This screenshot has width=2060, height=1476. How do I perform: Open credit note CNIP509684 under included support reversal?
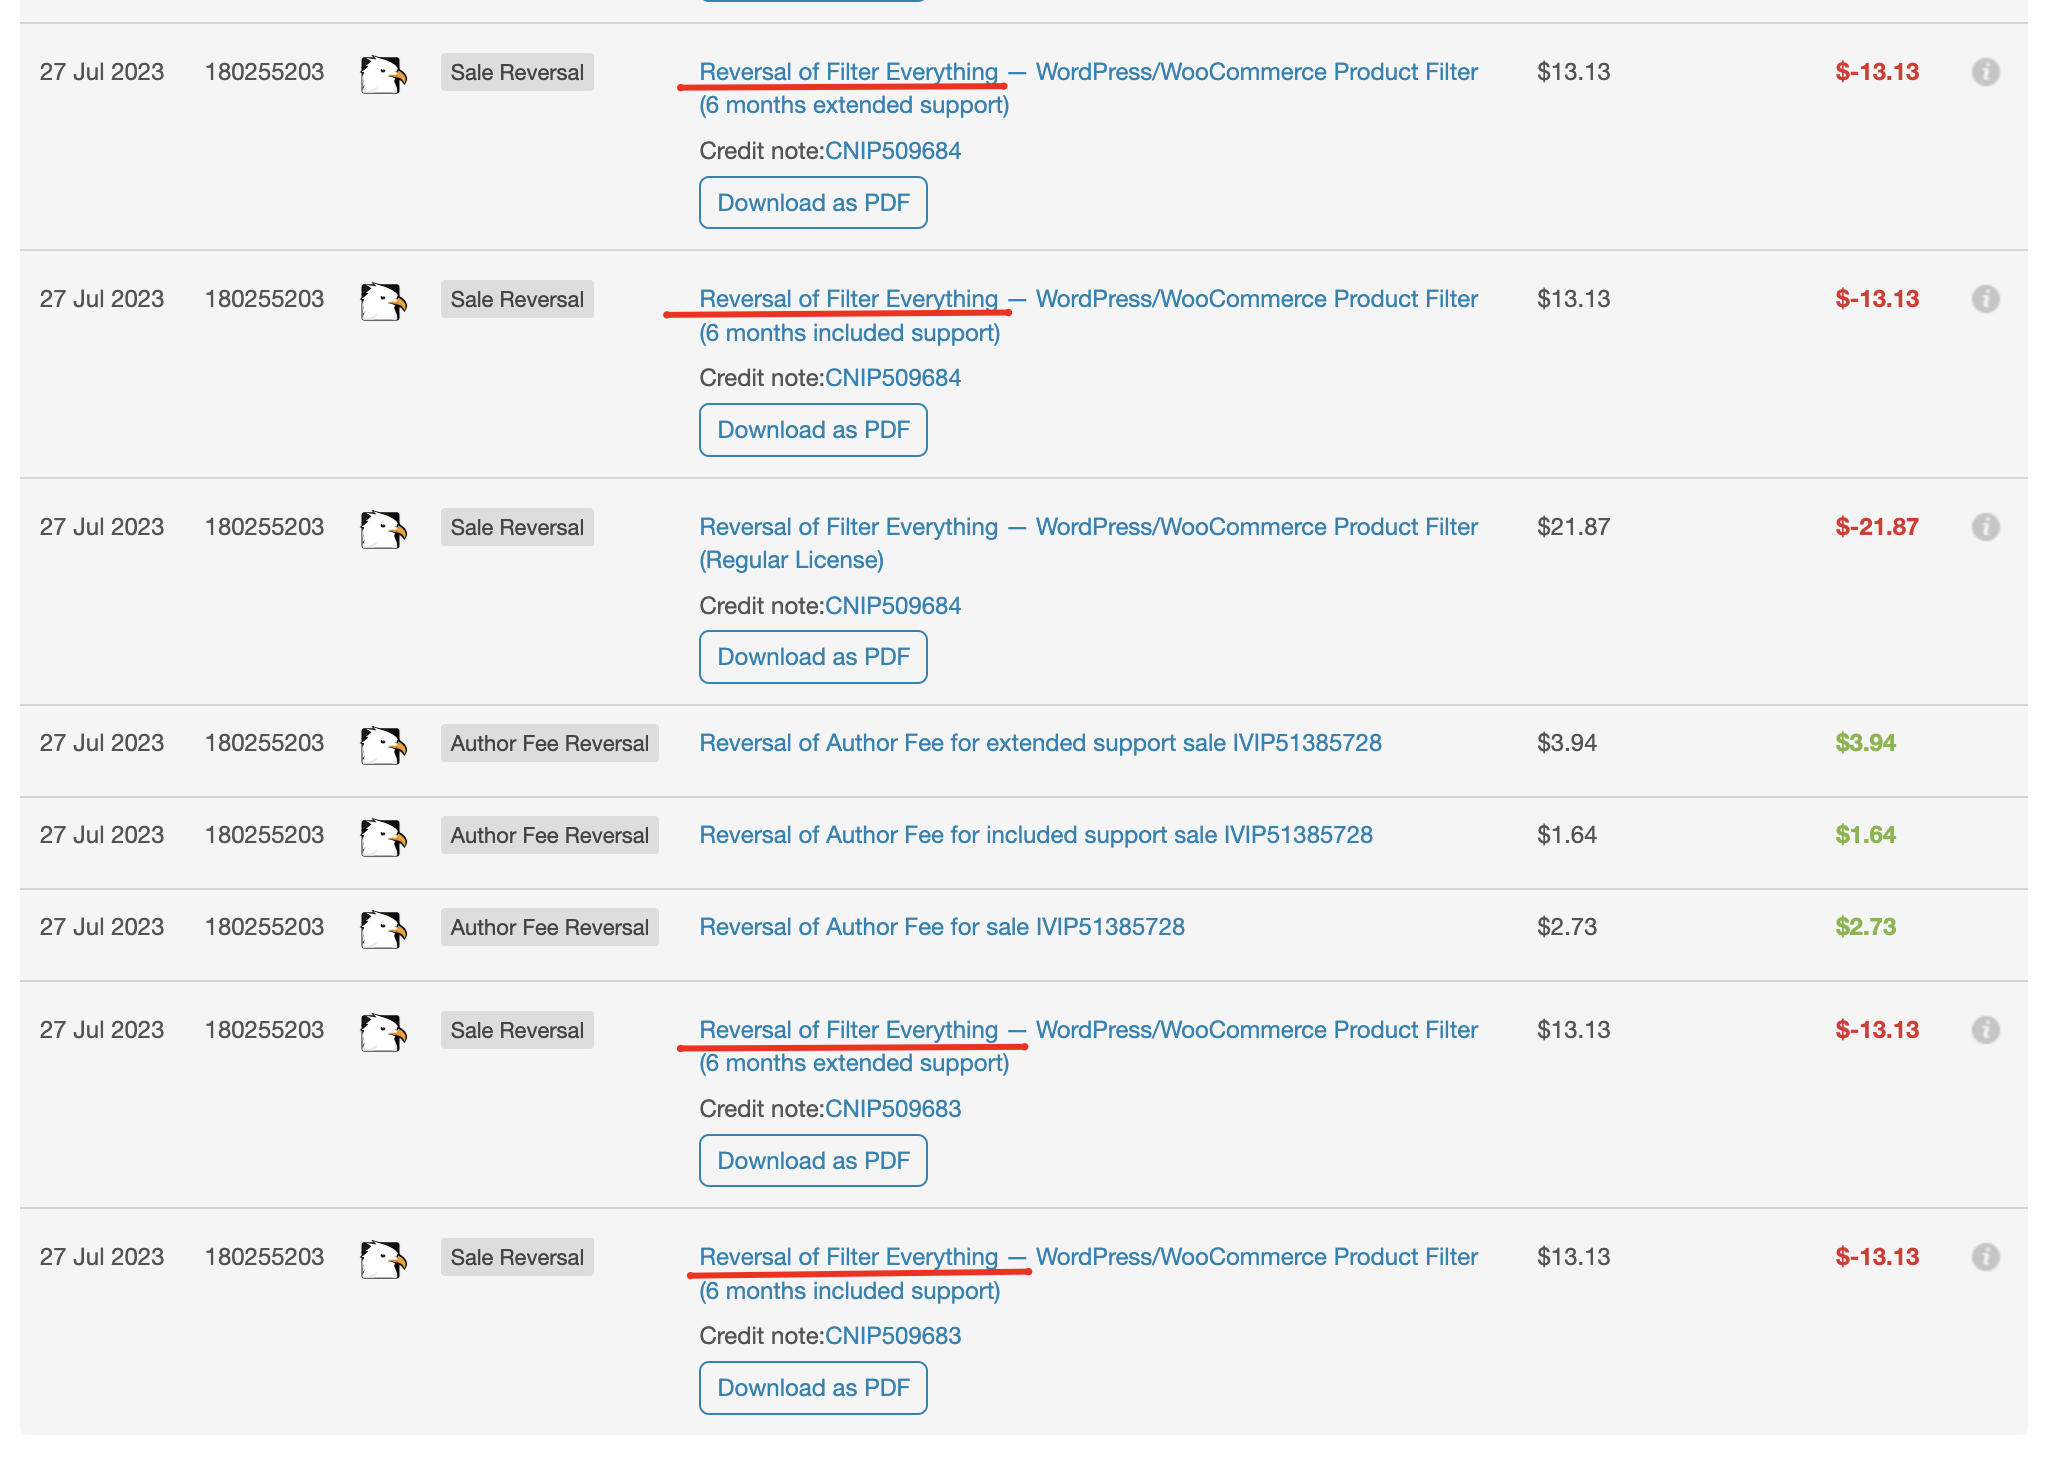point(893,378)
